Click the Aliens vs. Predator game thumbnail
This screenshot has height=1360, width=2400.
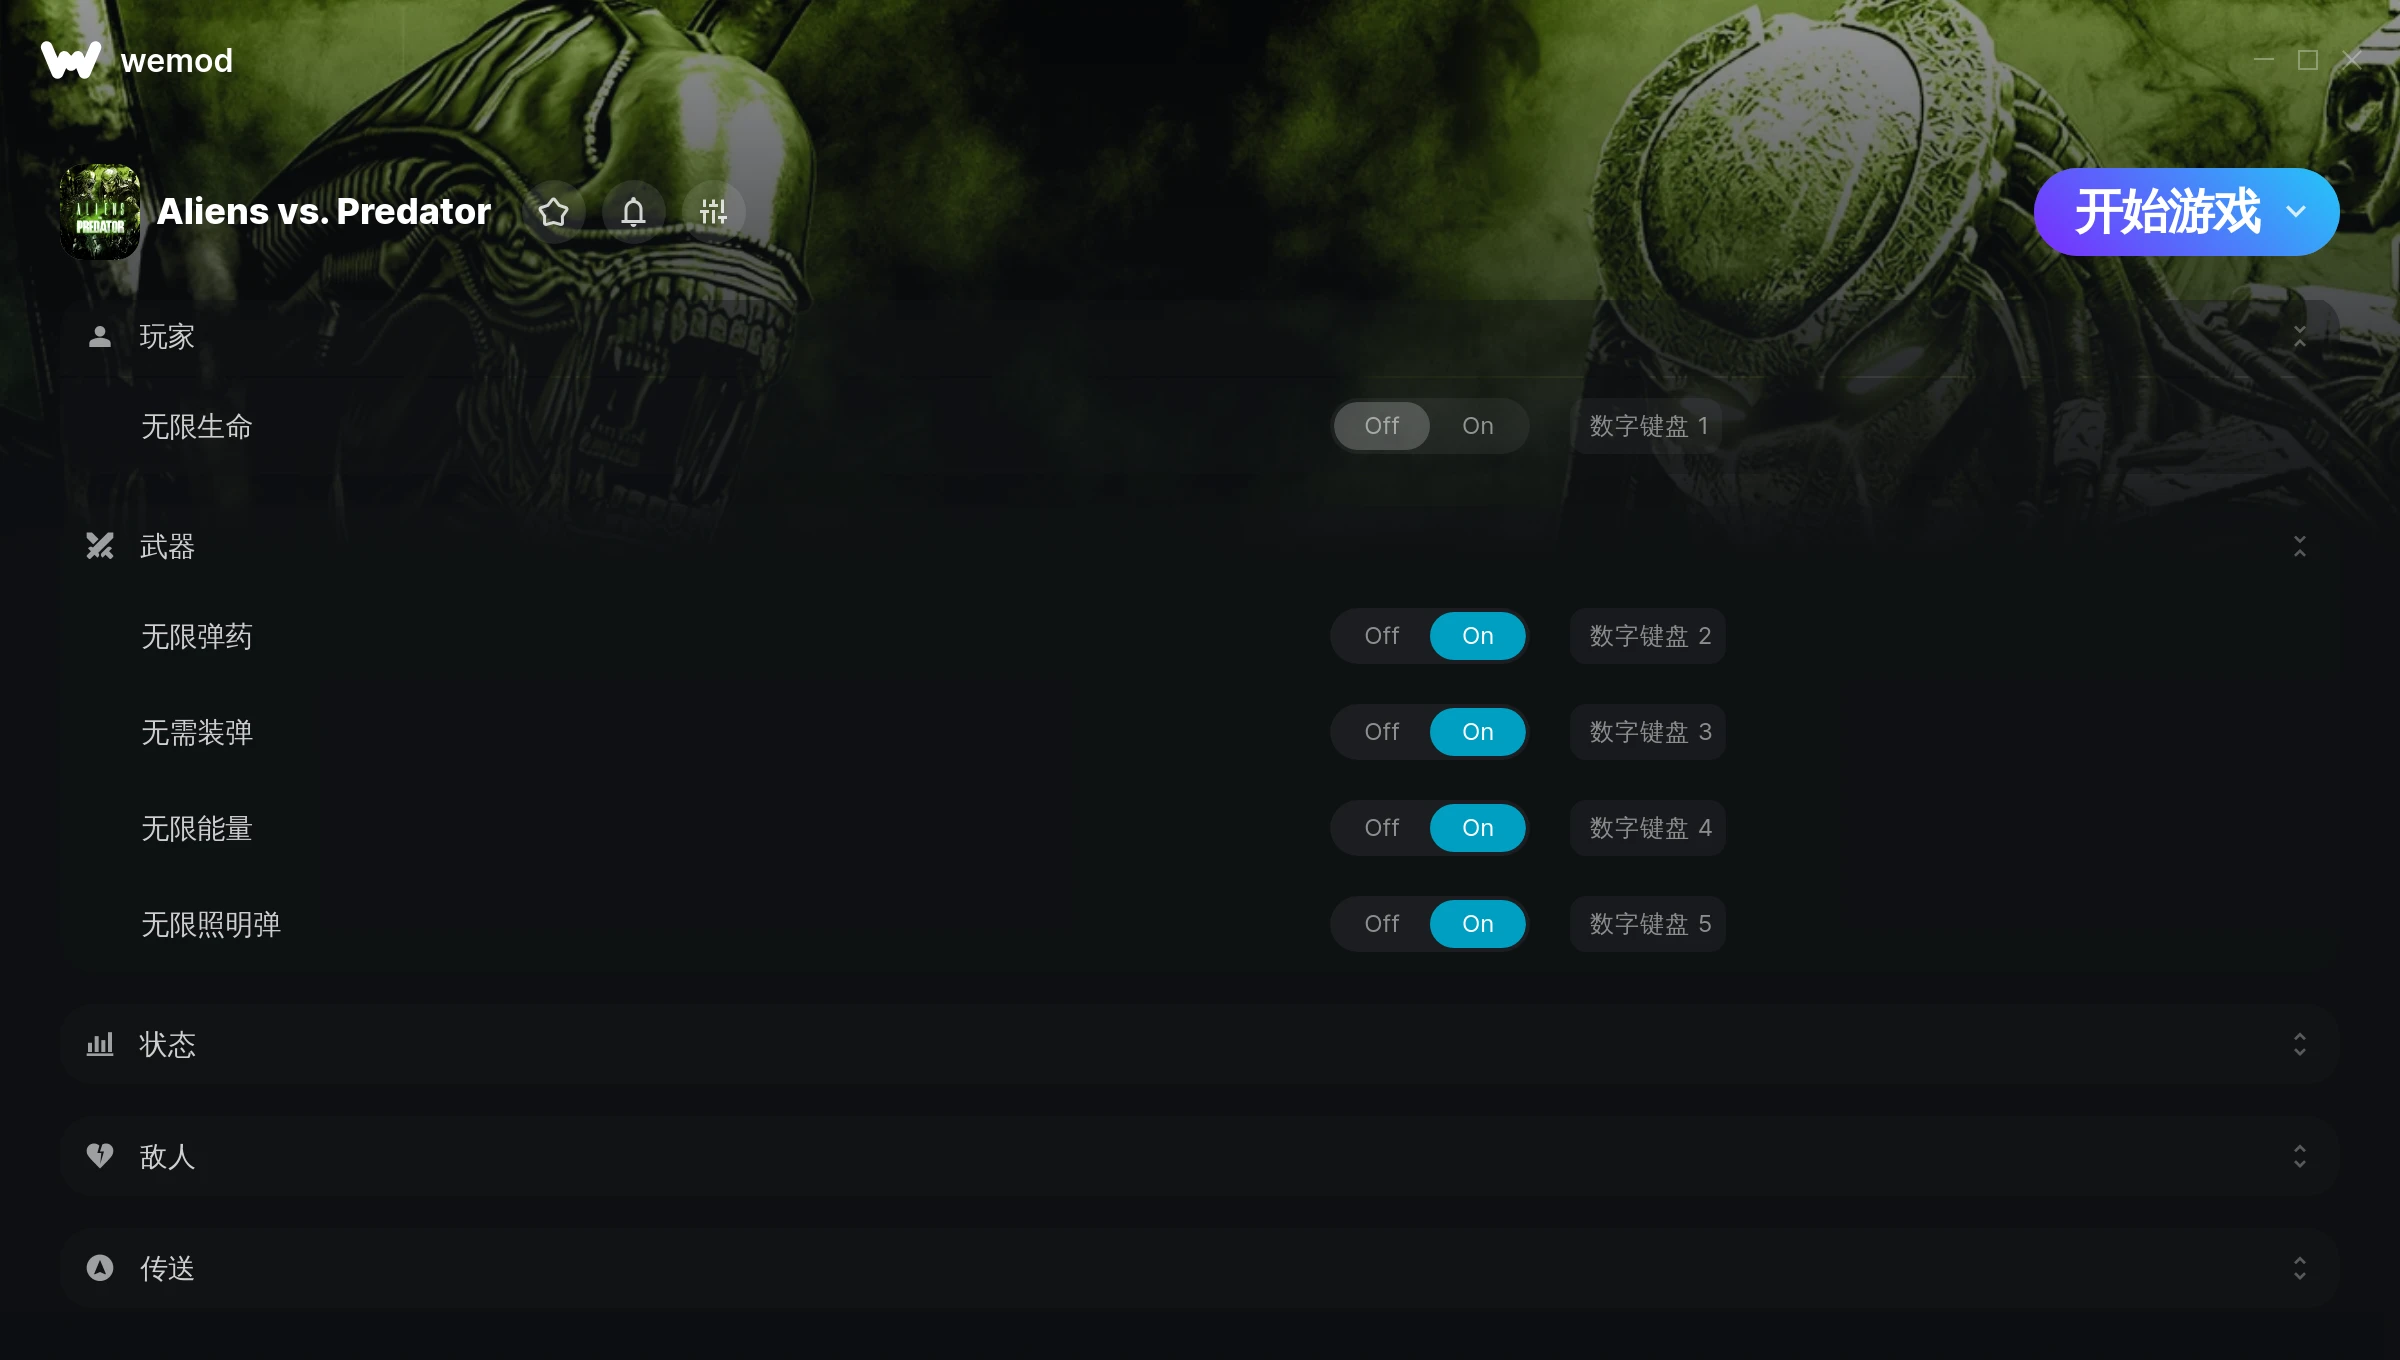[100, 212]
